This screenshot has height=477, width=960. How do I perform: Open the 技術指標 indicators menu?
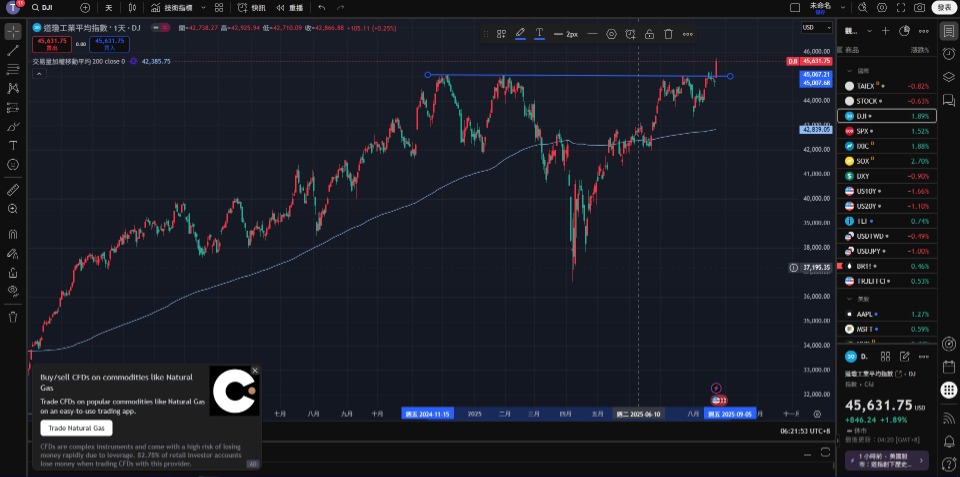tap(170, 8)
